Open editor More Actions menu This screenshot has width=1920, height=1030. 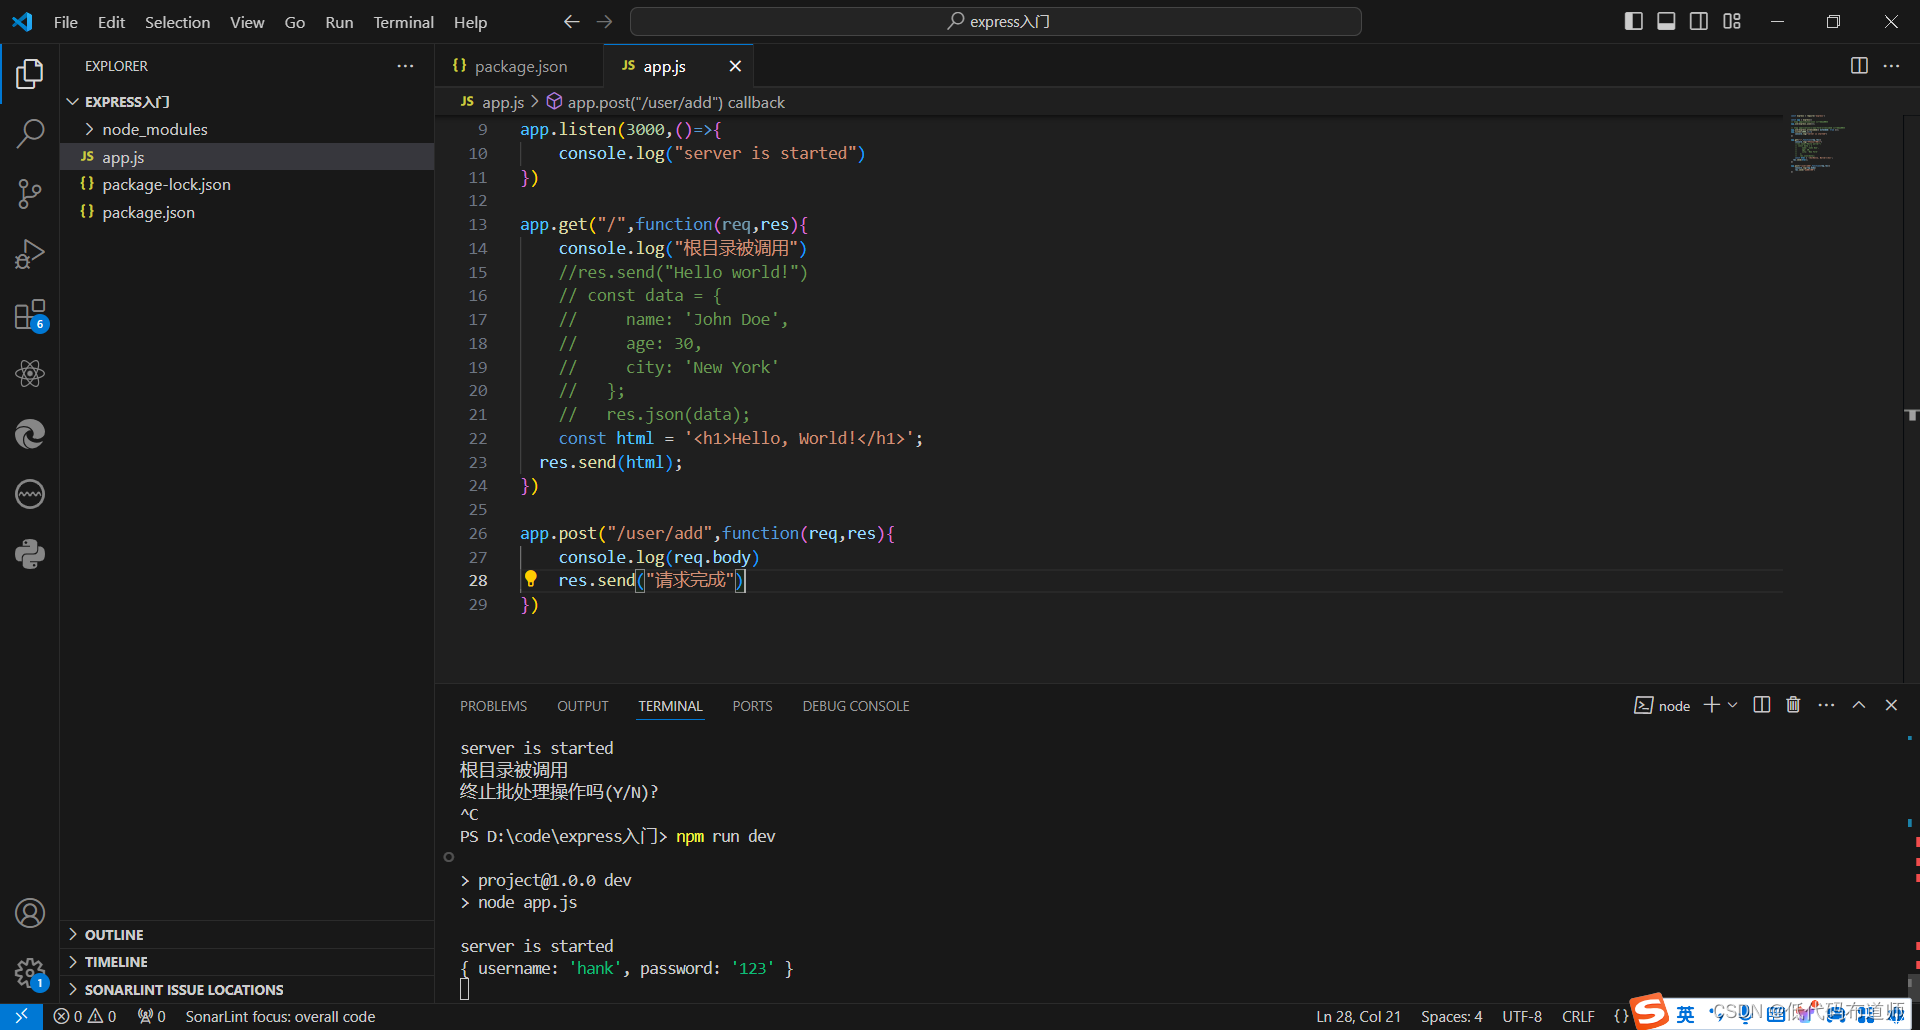click(x=1891, y=65)
